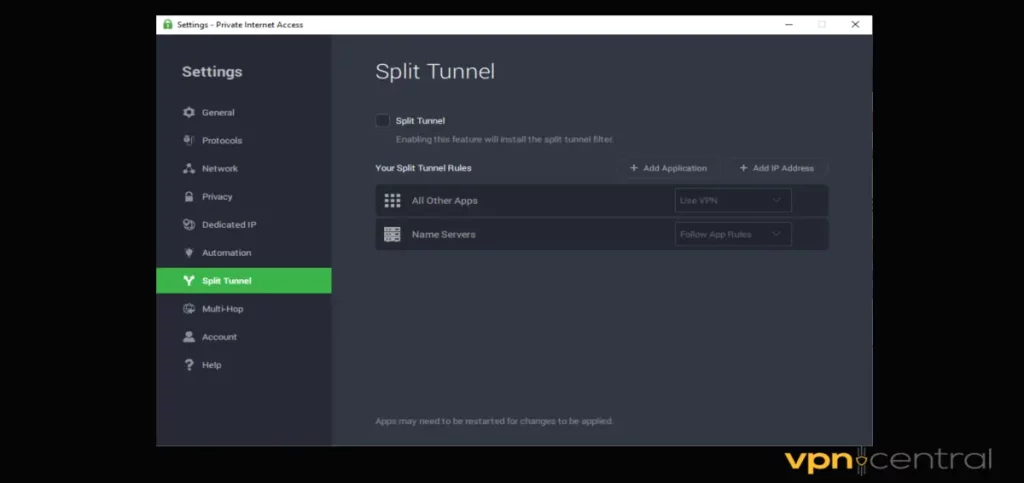The image size is (1024, 483).
Task: Switch to Protocols settings
Action: point(244,140)
